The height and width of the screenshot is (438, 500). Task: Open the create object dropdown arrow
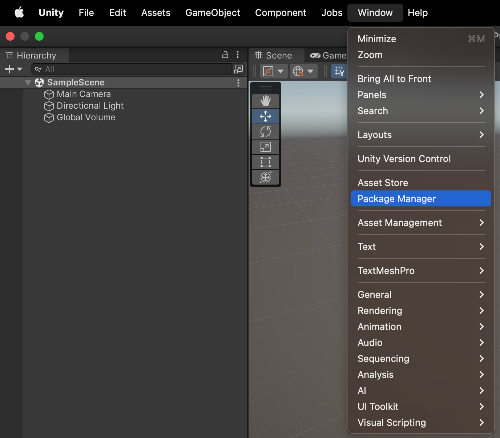click(x=19, y=69)
